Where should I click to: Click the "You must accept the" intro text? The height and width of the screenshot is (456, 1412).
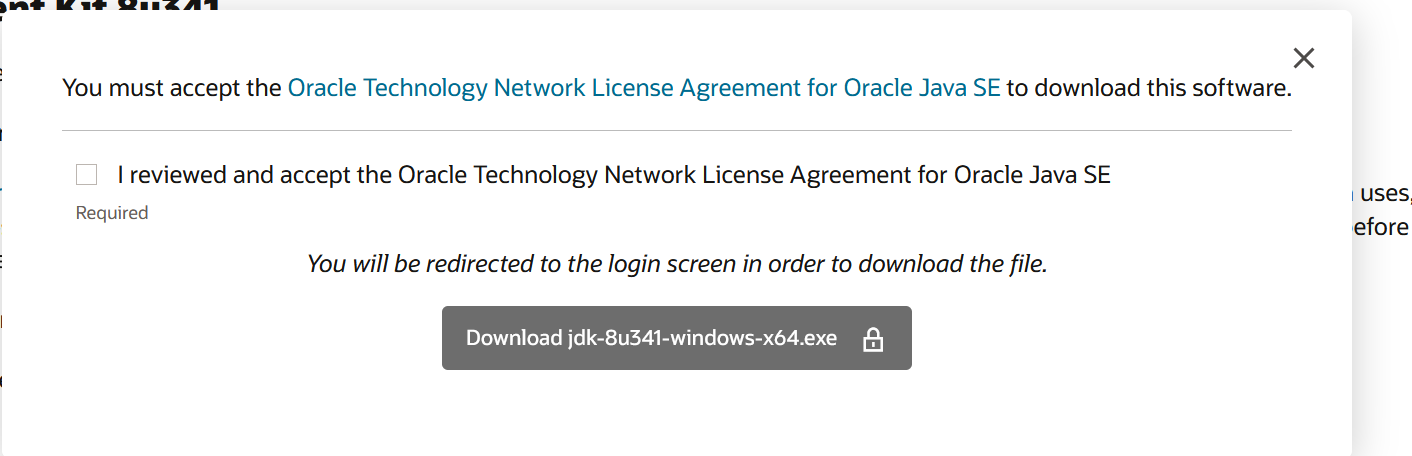click(x=172, y=88)
